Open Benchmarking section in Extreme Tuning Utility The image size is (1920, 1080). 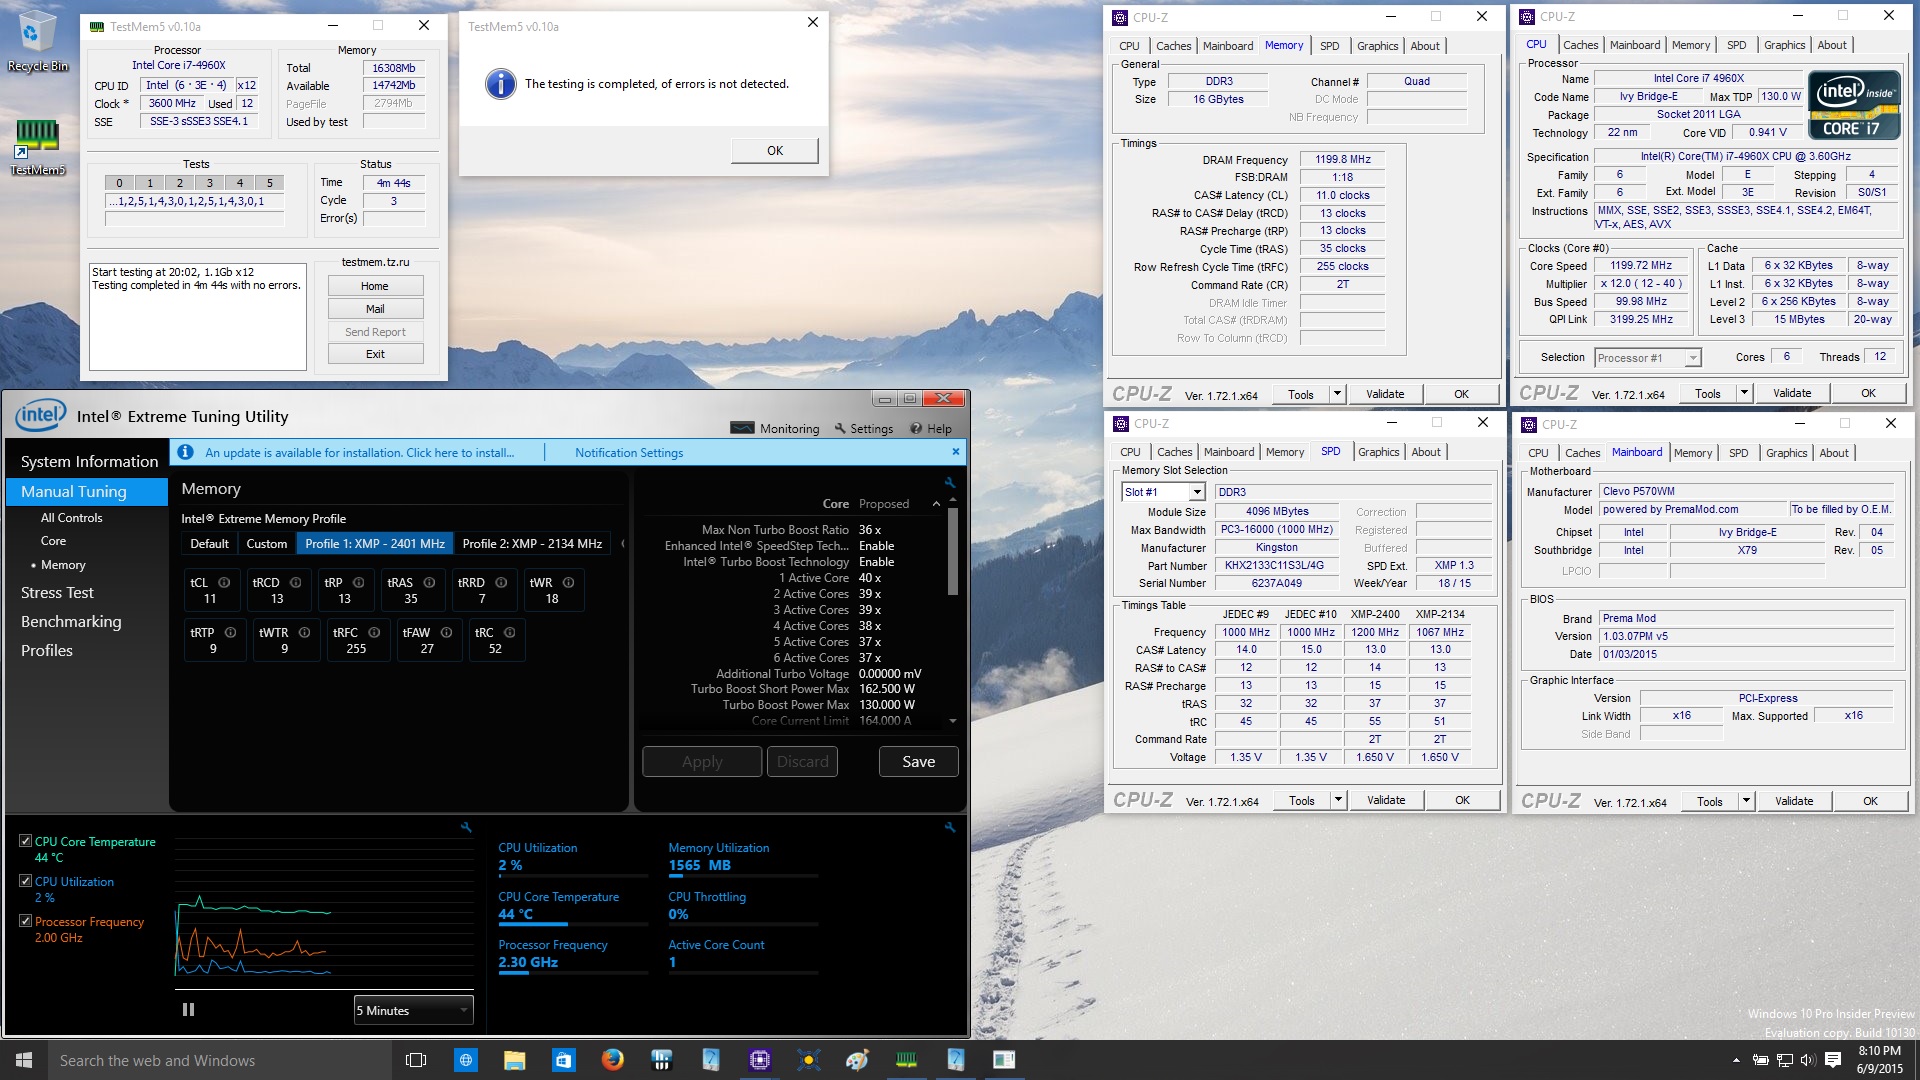[x=71, y=621]
